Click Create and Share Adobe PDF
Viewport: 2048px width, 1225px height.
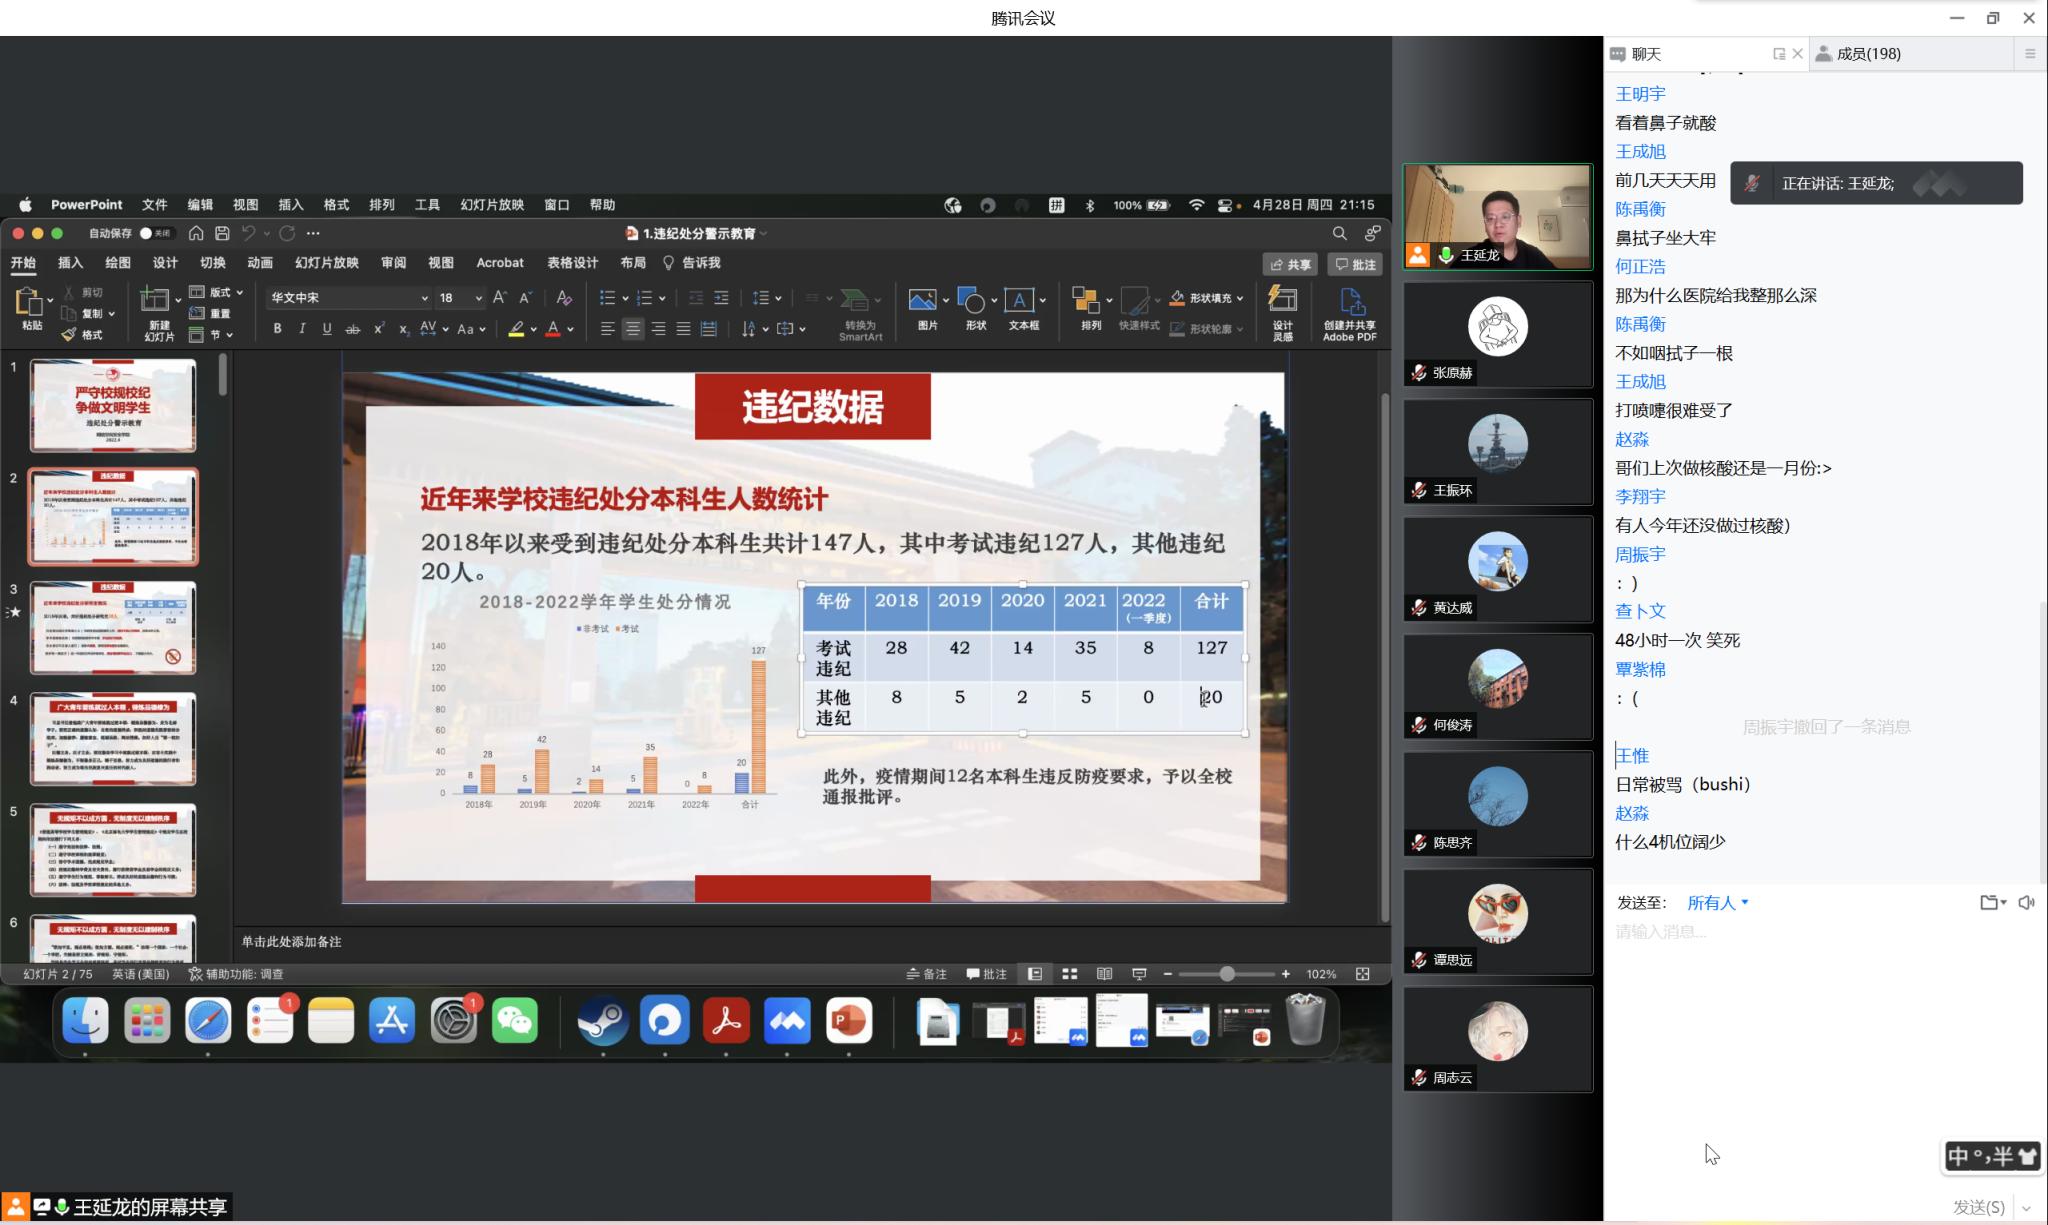[x=1350, y=314]
